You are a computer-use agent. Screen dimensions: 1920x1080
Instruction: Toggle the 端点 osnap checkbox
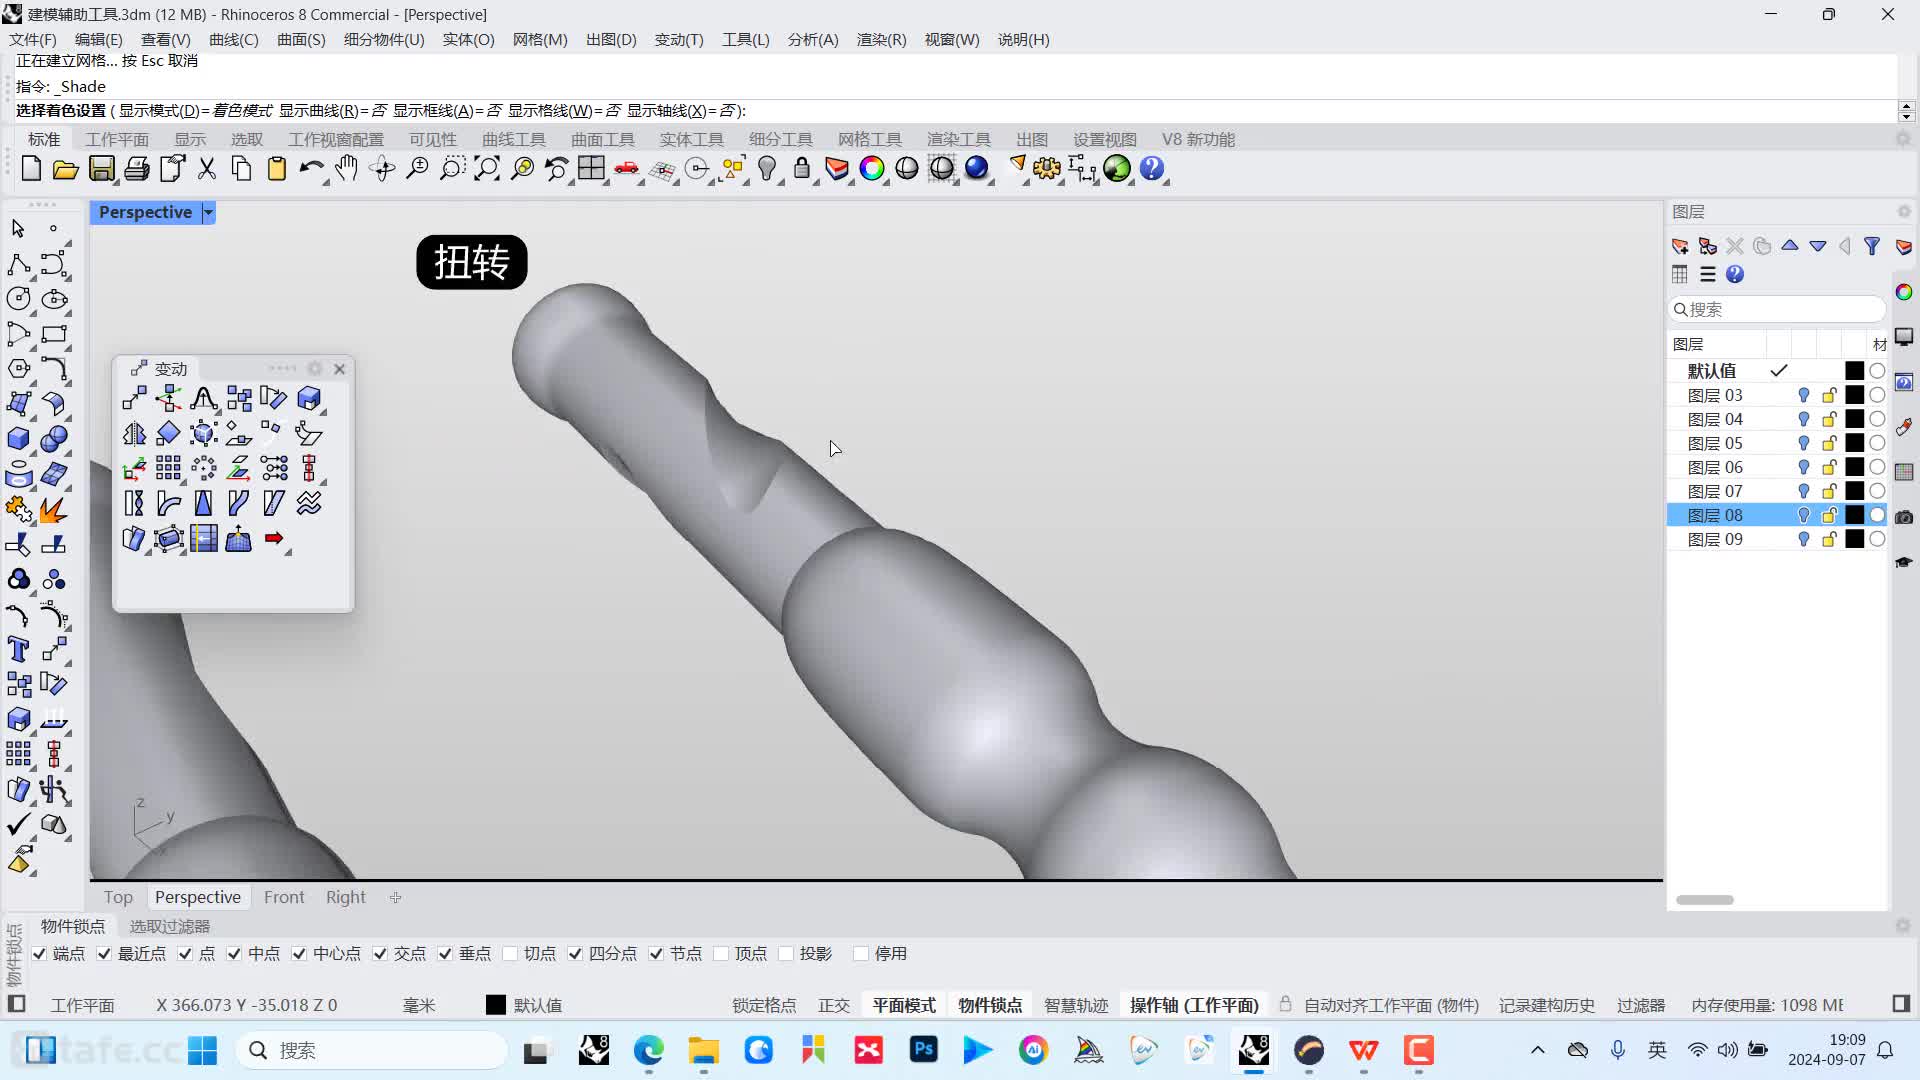point(39,954)
